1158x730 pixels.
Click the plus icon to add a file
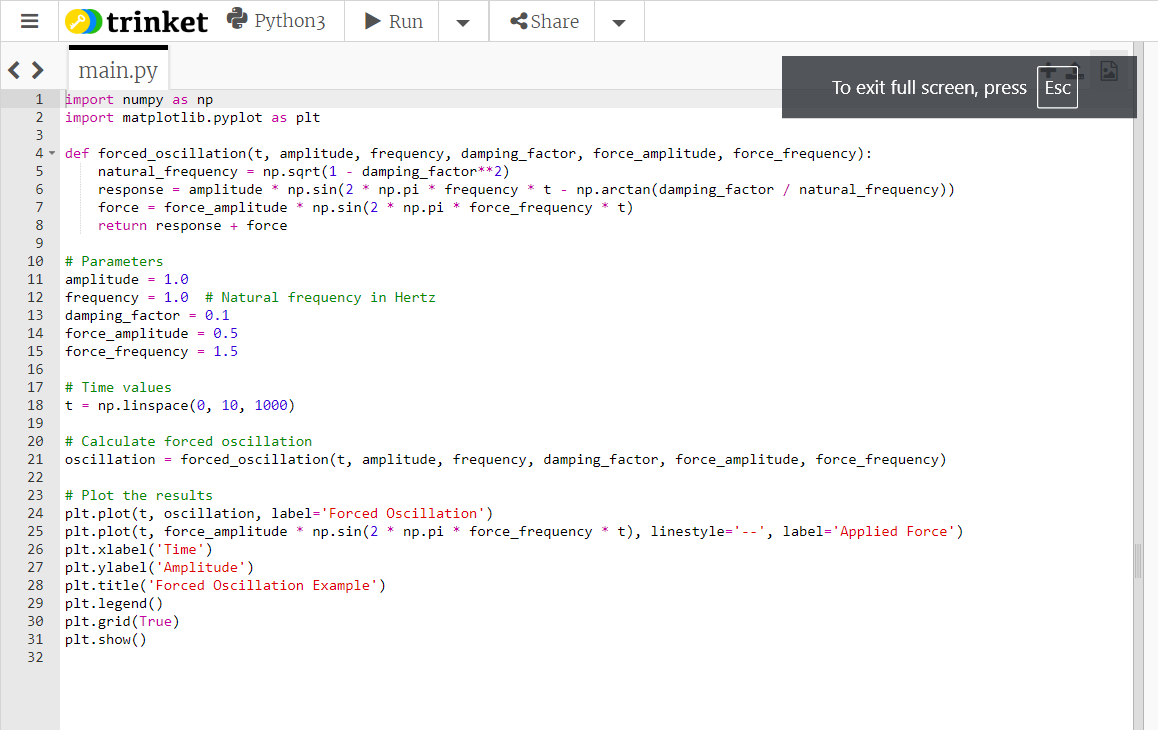point(1048,69)
